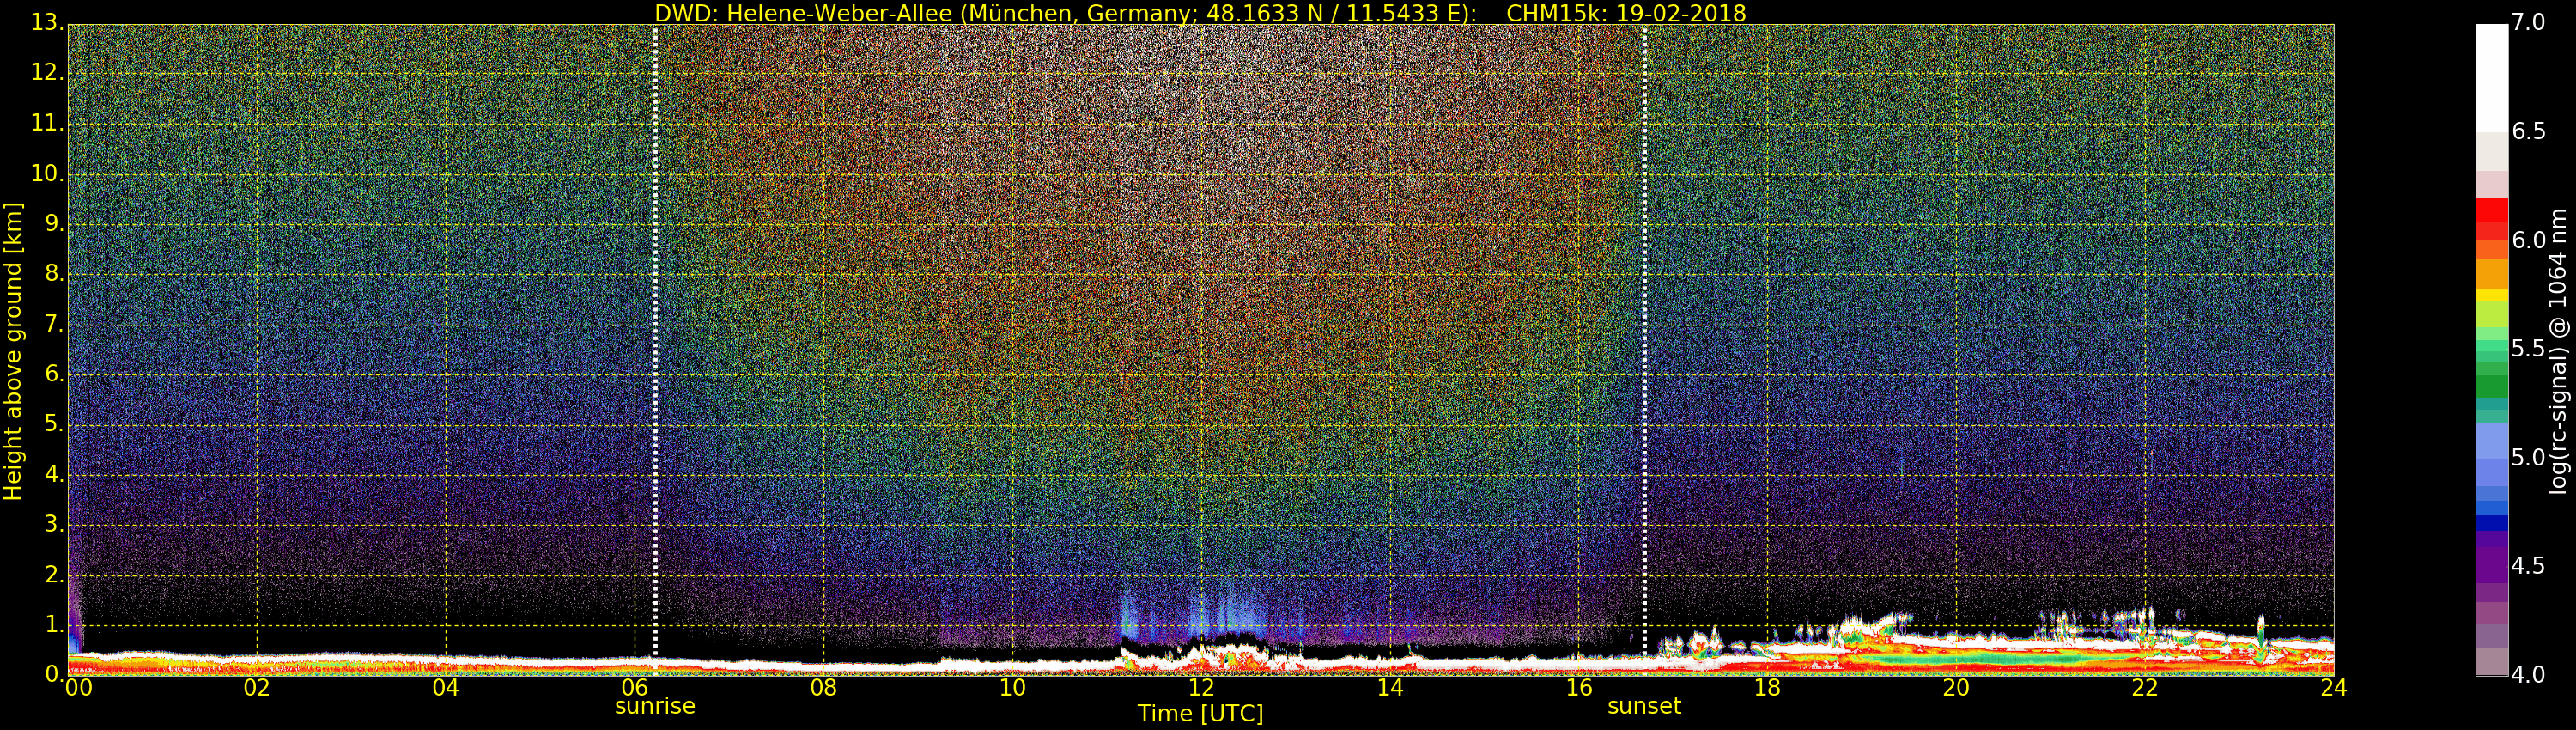Click the 08 tick label on the time axis
Viewport: 2576px width, 730px height.
tap(823, 688)
